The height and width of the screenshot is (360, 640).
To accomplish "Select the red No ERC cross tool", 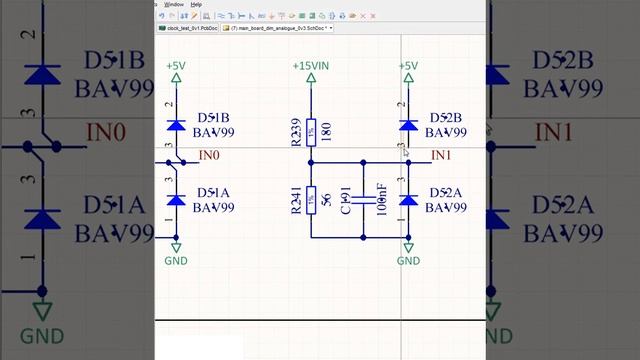I will coord(363,16).
